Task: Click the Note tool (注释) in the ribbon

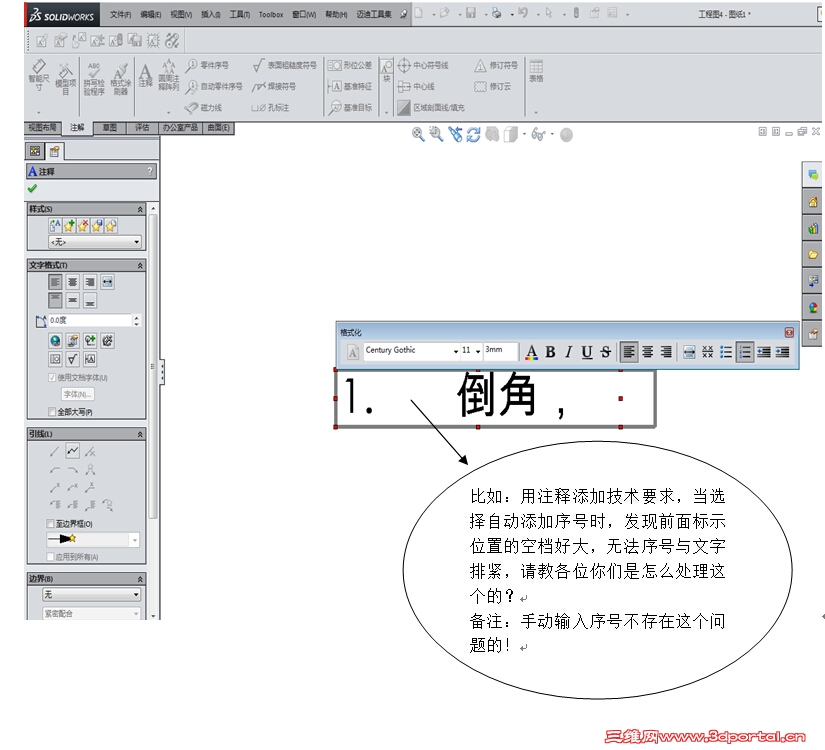Action: pyautogui.click(x=146, y=75)
